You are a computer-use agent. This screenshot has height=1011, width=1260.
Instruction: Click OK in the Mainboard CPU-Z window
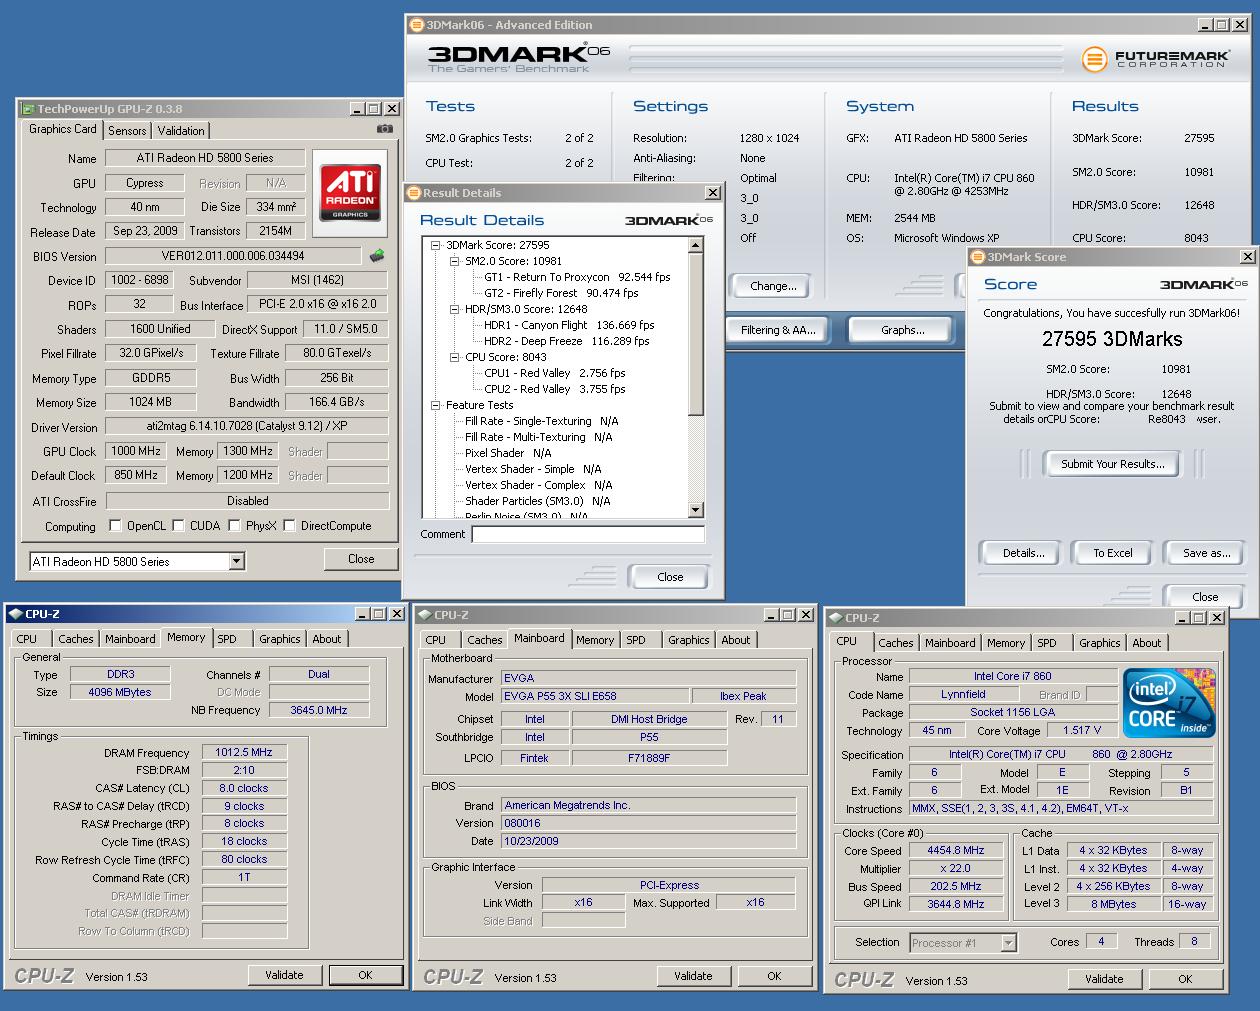point(774,976)
